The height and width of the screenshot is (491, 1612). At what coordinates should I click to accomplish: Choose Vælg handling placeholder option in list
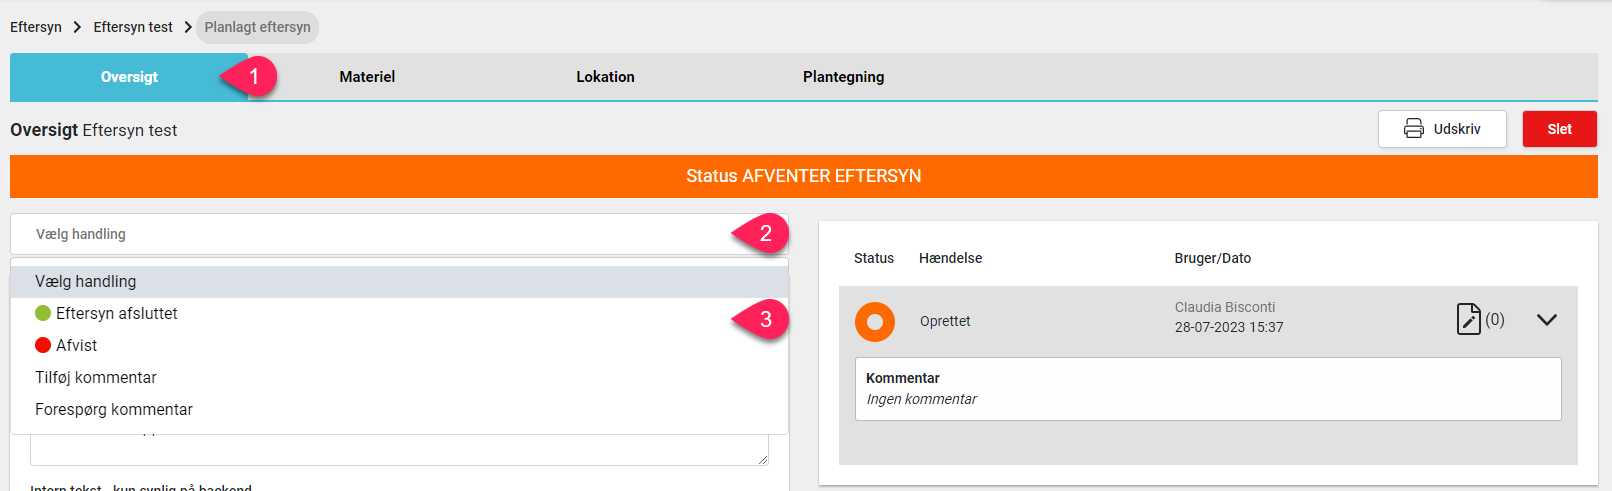[399, 282]
